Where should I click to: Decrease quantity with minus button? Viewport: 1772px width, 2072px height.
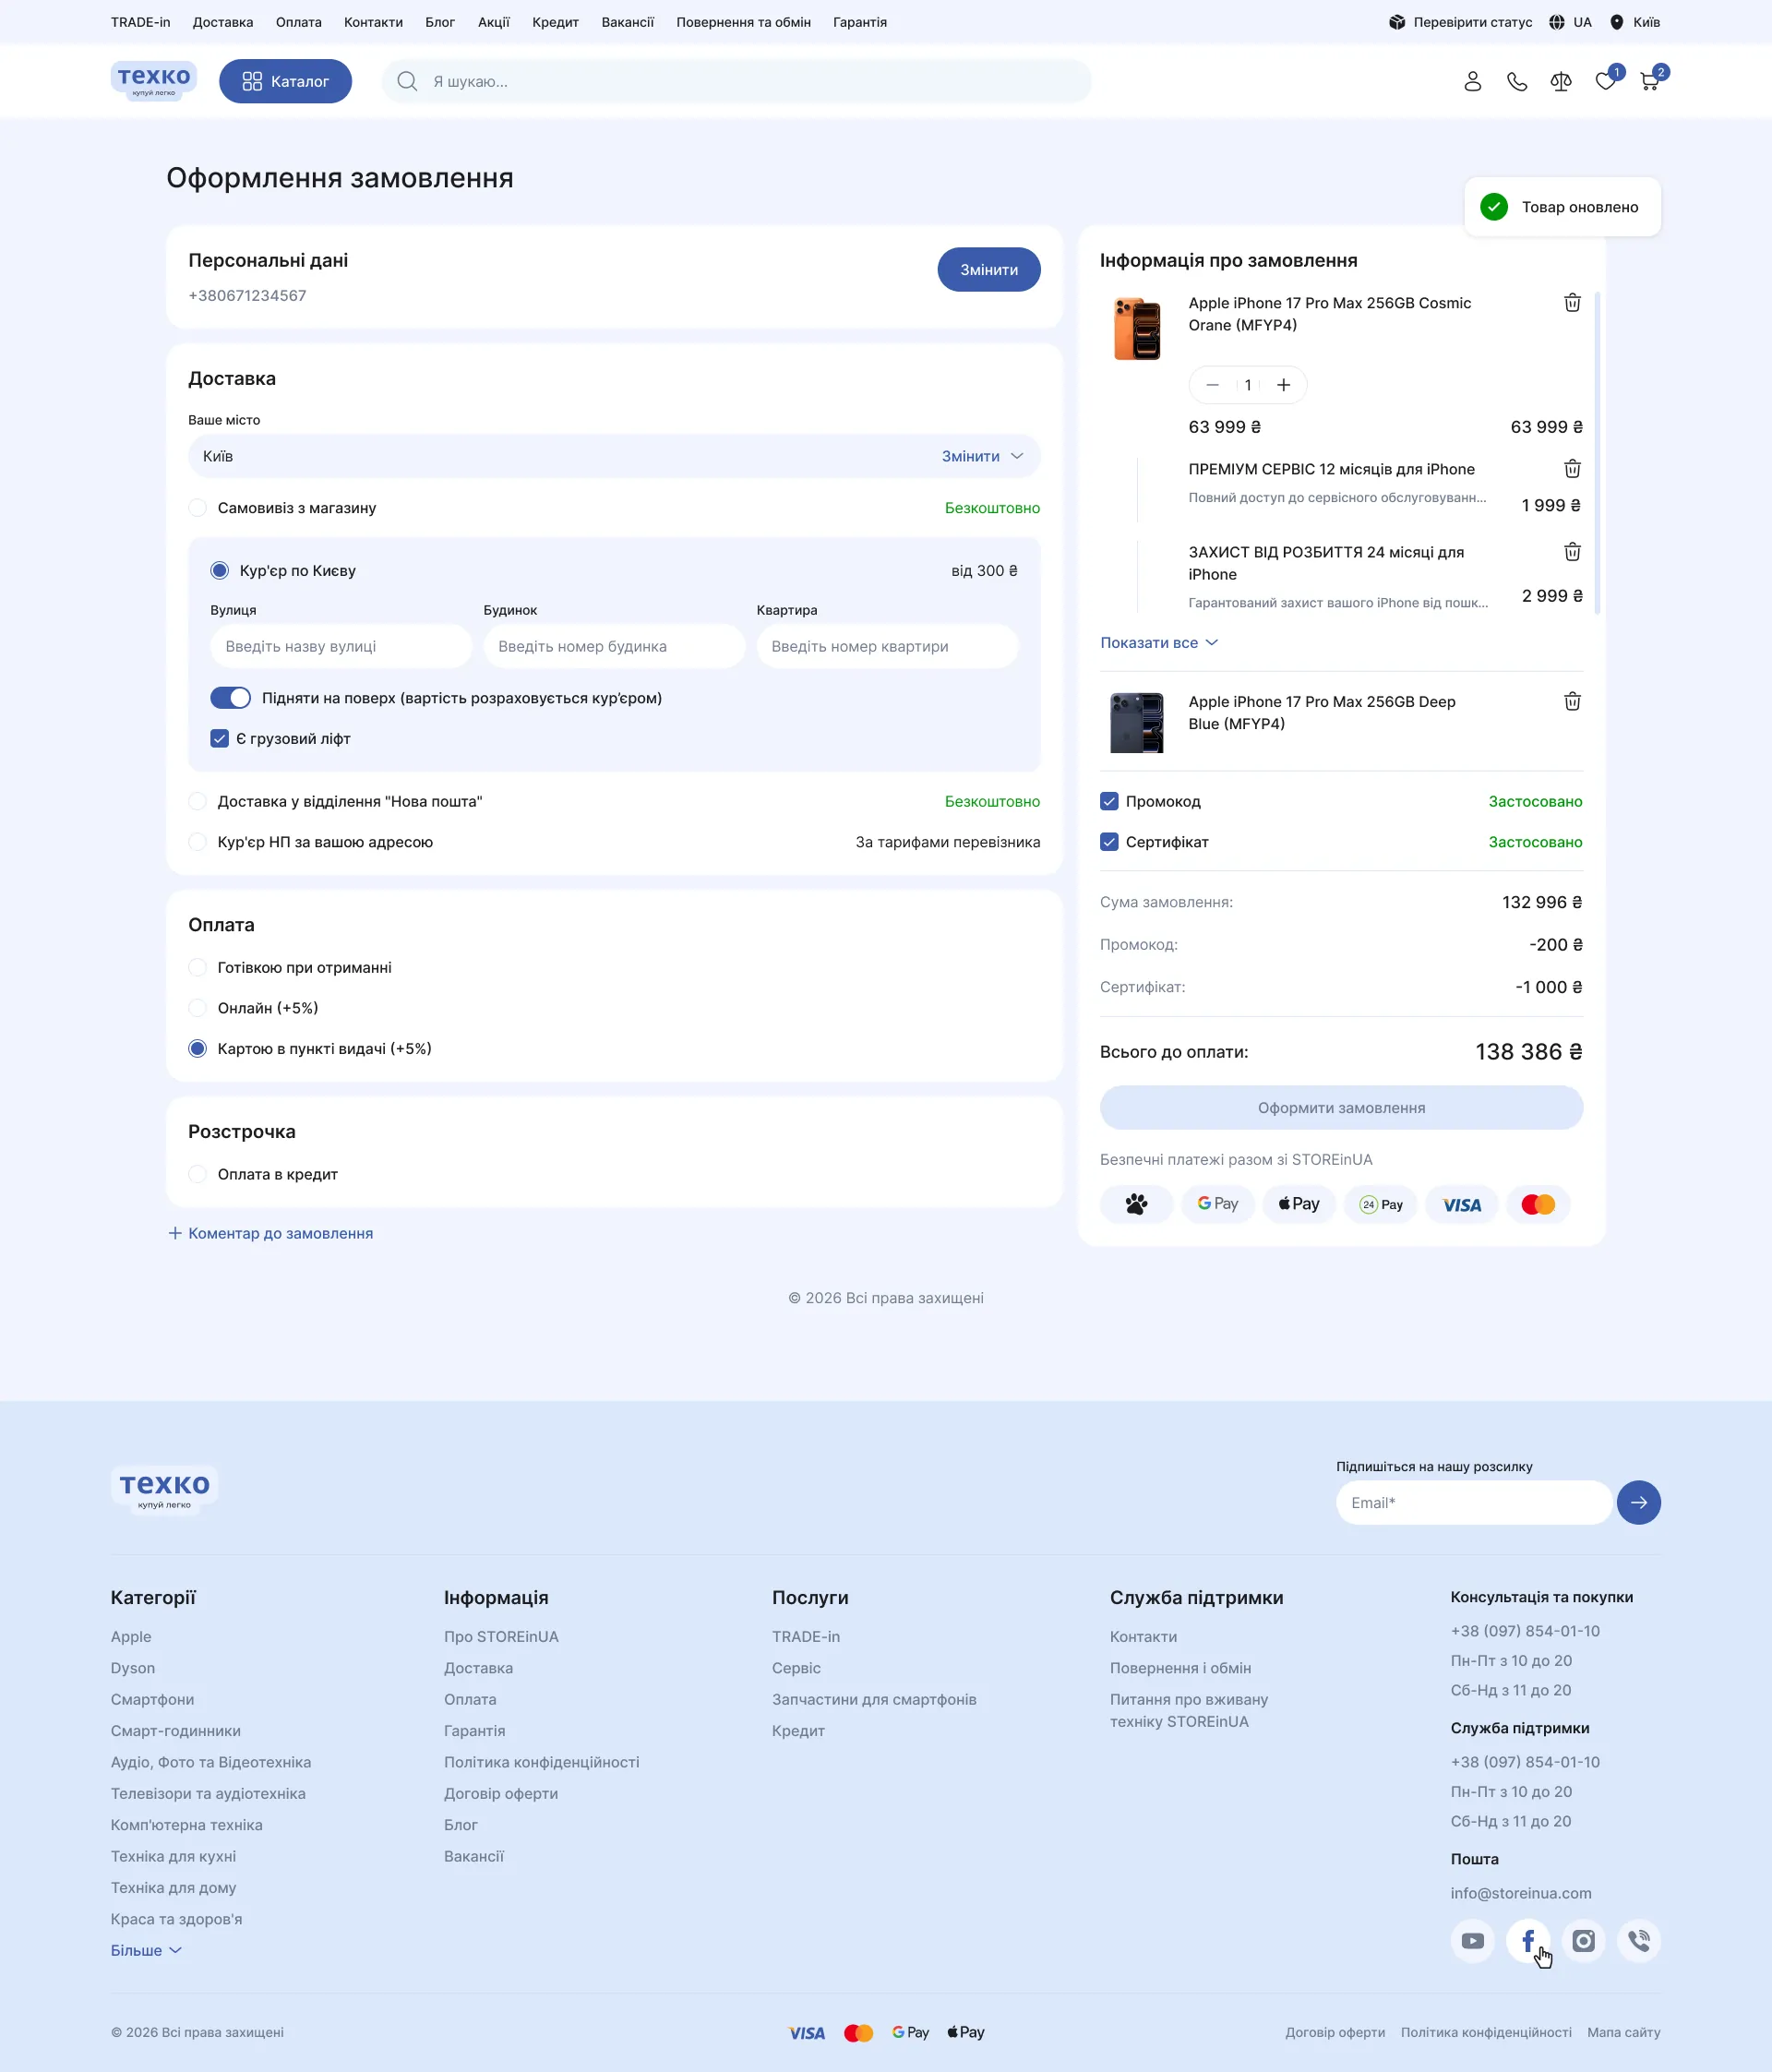1212,385
